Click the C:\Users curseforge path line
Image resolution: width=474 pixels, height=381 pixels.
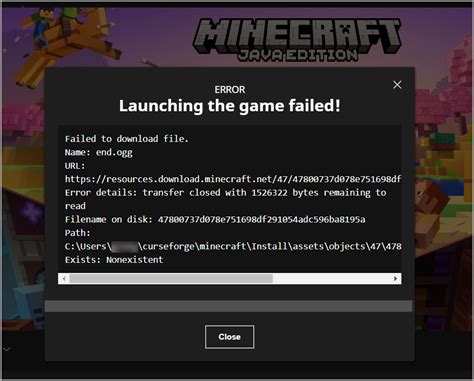click(233, 246)
